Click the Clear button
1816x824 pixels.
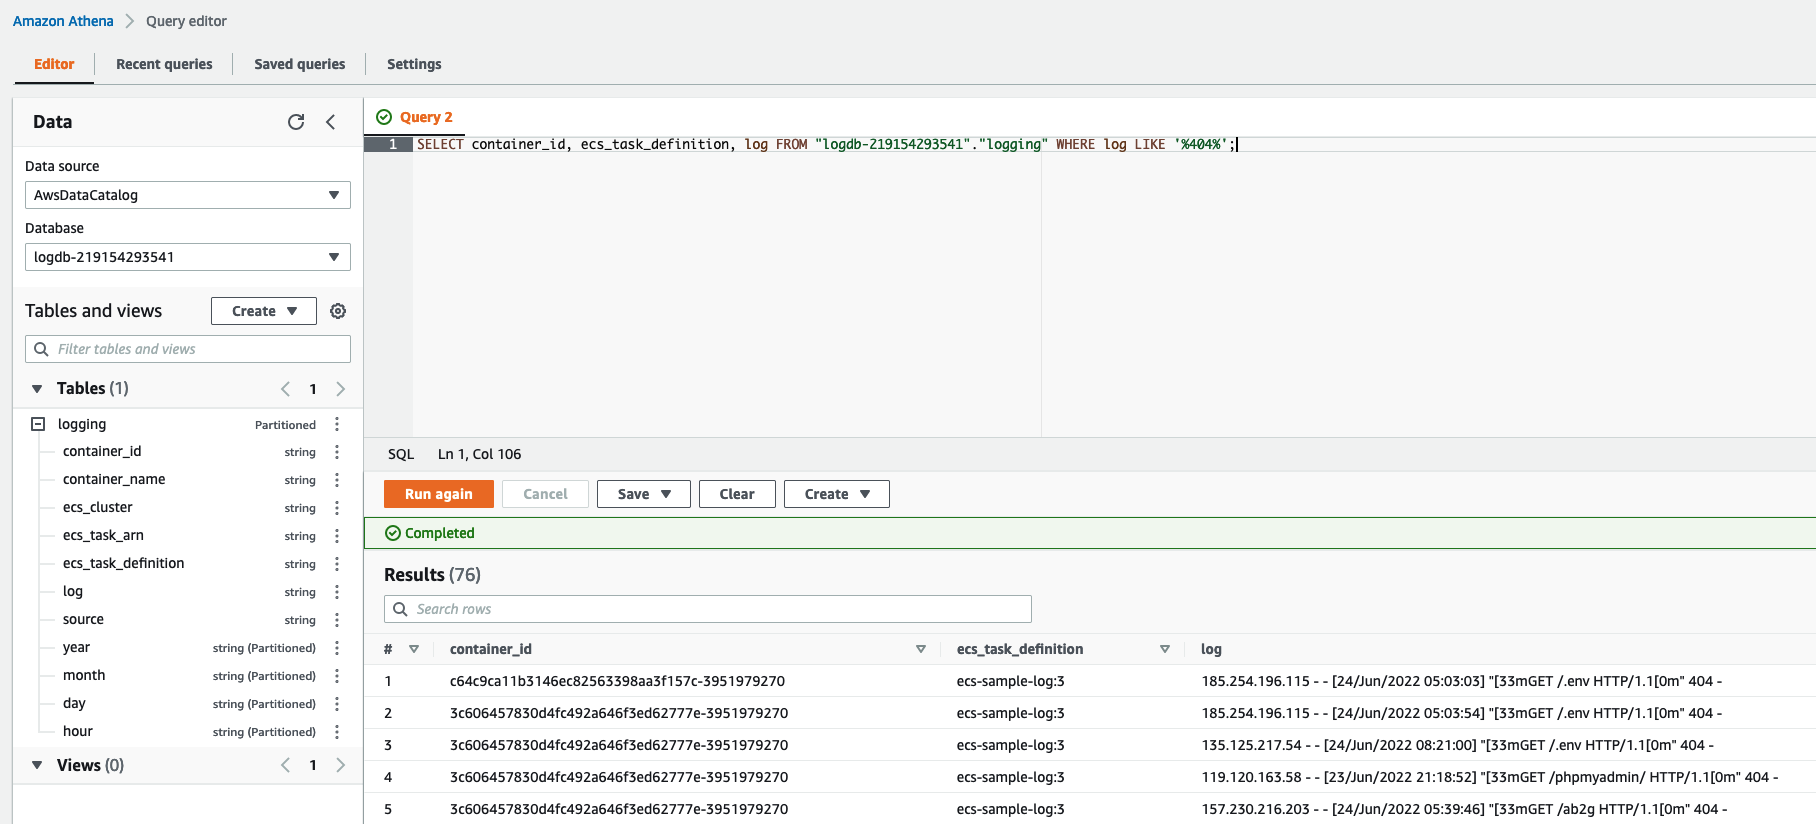(x=736, y=494)
